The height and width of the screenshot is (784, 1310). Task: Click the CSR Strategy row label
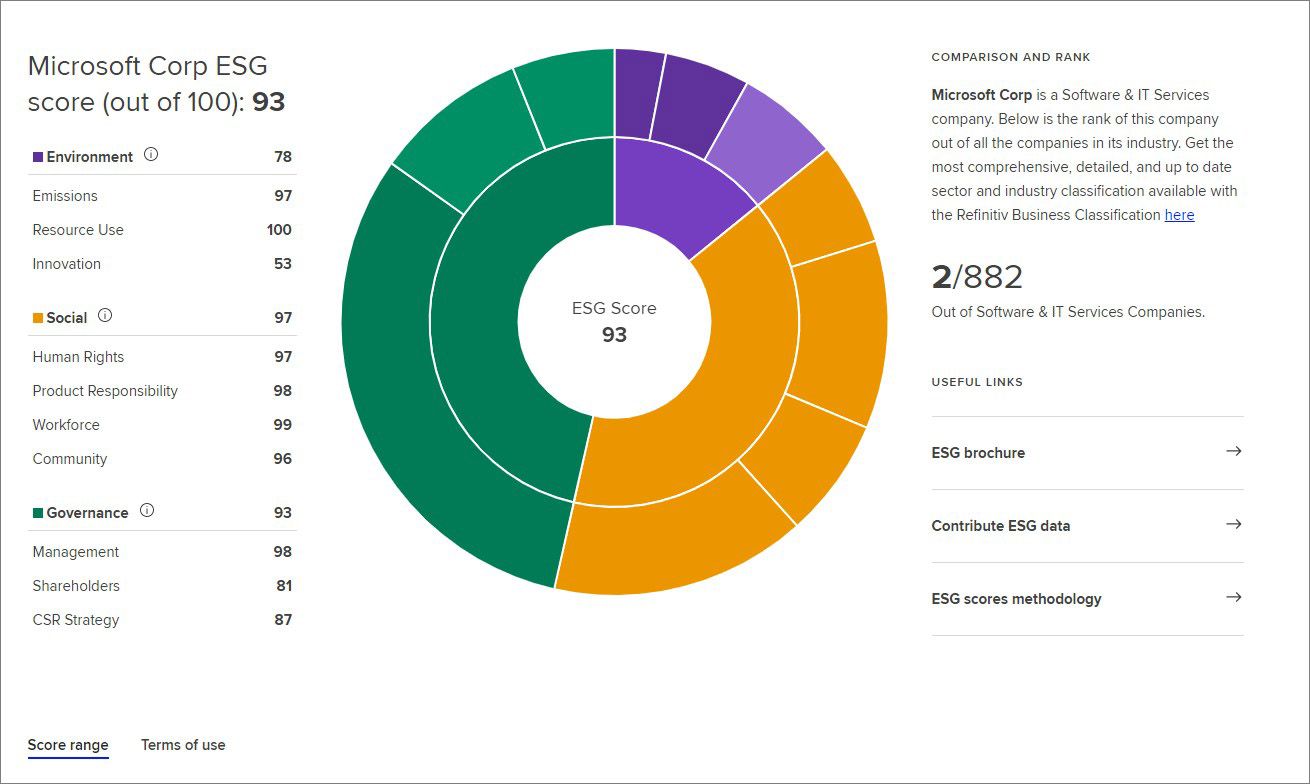pos(76,620)
